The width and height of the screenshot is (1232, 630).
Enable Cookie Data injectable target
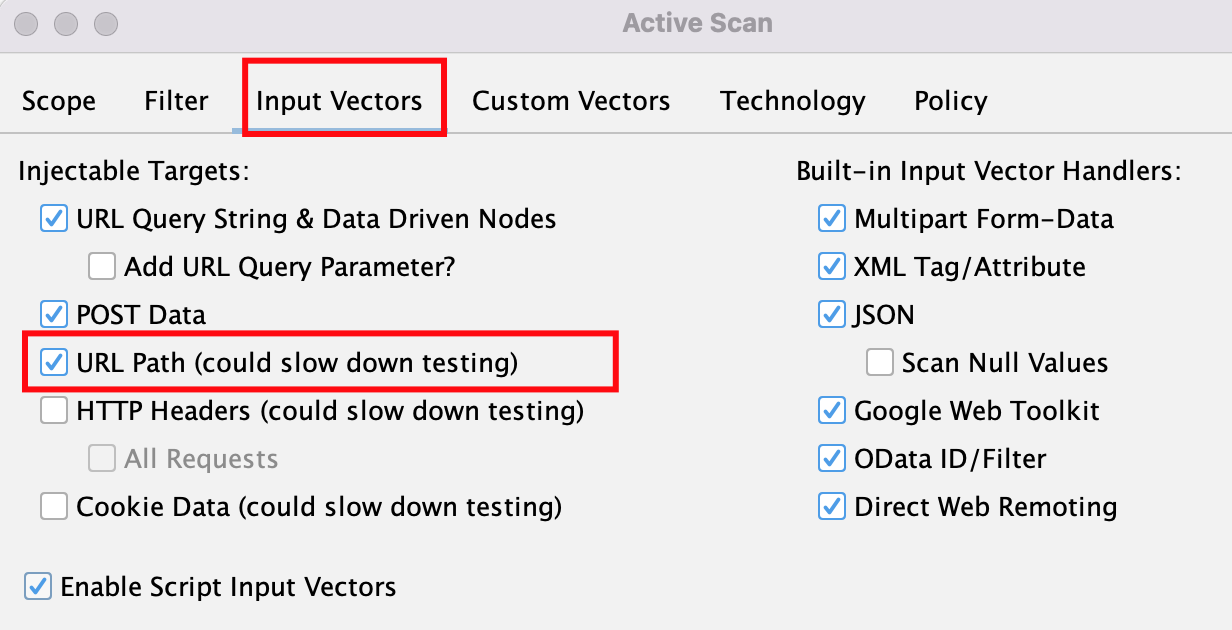[54, 507]
